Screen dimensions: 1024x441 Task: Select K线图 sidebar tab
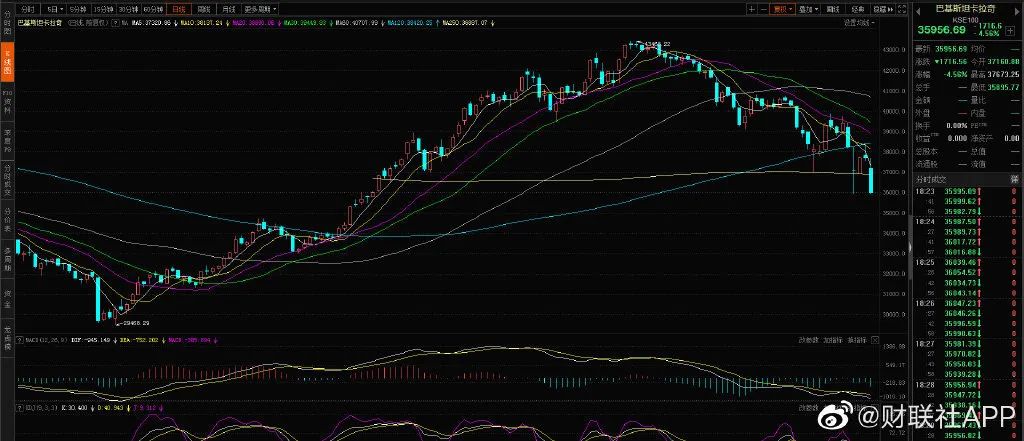click(7, 62)
